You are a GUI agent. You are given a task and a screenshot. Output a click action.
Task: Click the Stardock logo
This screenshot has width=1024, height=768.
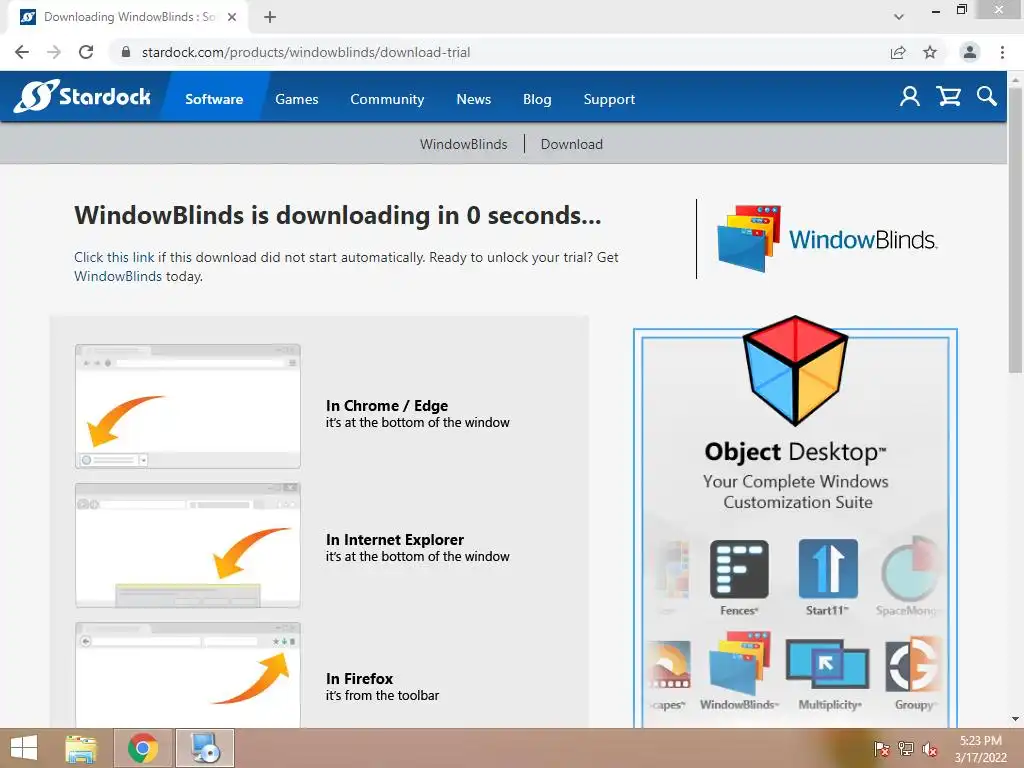(x=82, y=97)
